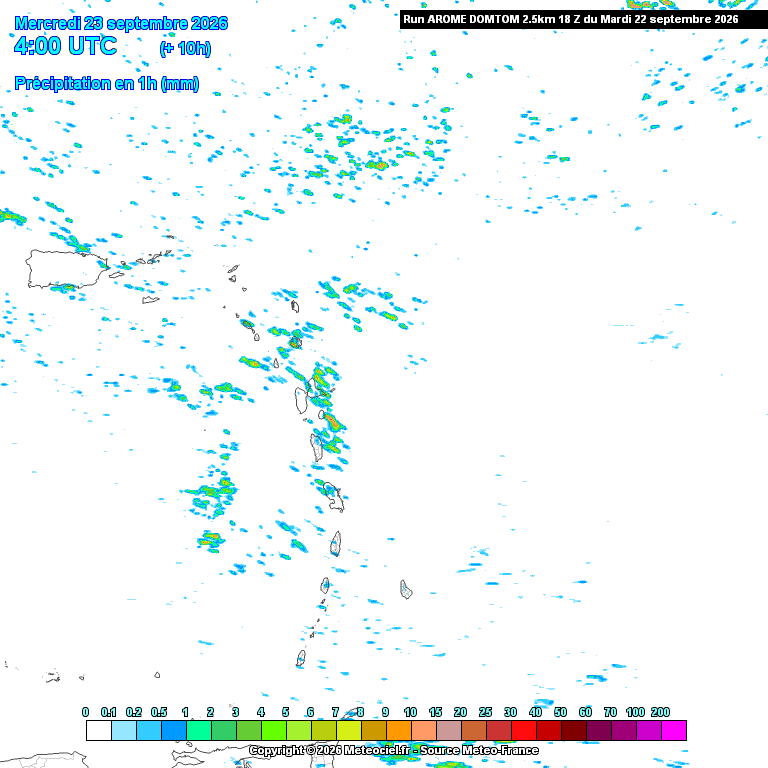
Task: Click the orange 9 mm legend swatch
Action: [x=399, y=730]
